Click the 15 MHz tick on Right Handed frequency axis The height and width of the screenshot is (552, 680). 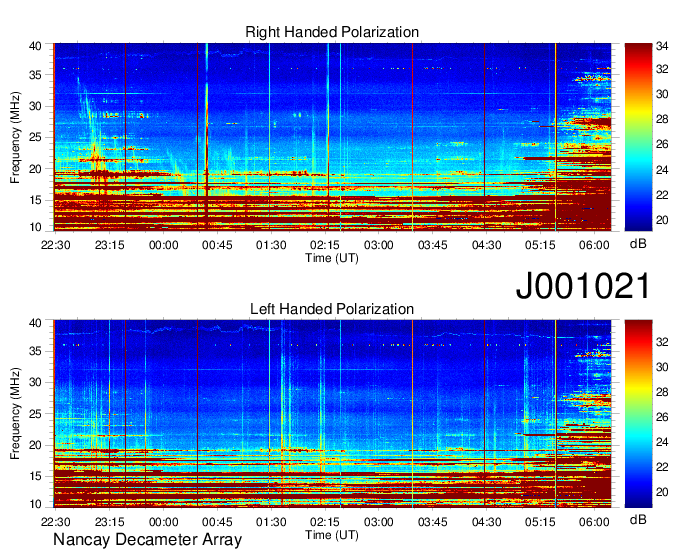pyautogui.click(x=36, y=200)
